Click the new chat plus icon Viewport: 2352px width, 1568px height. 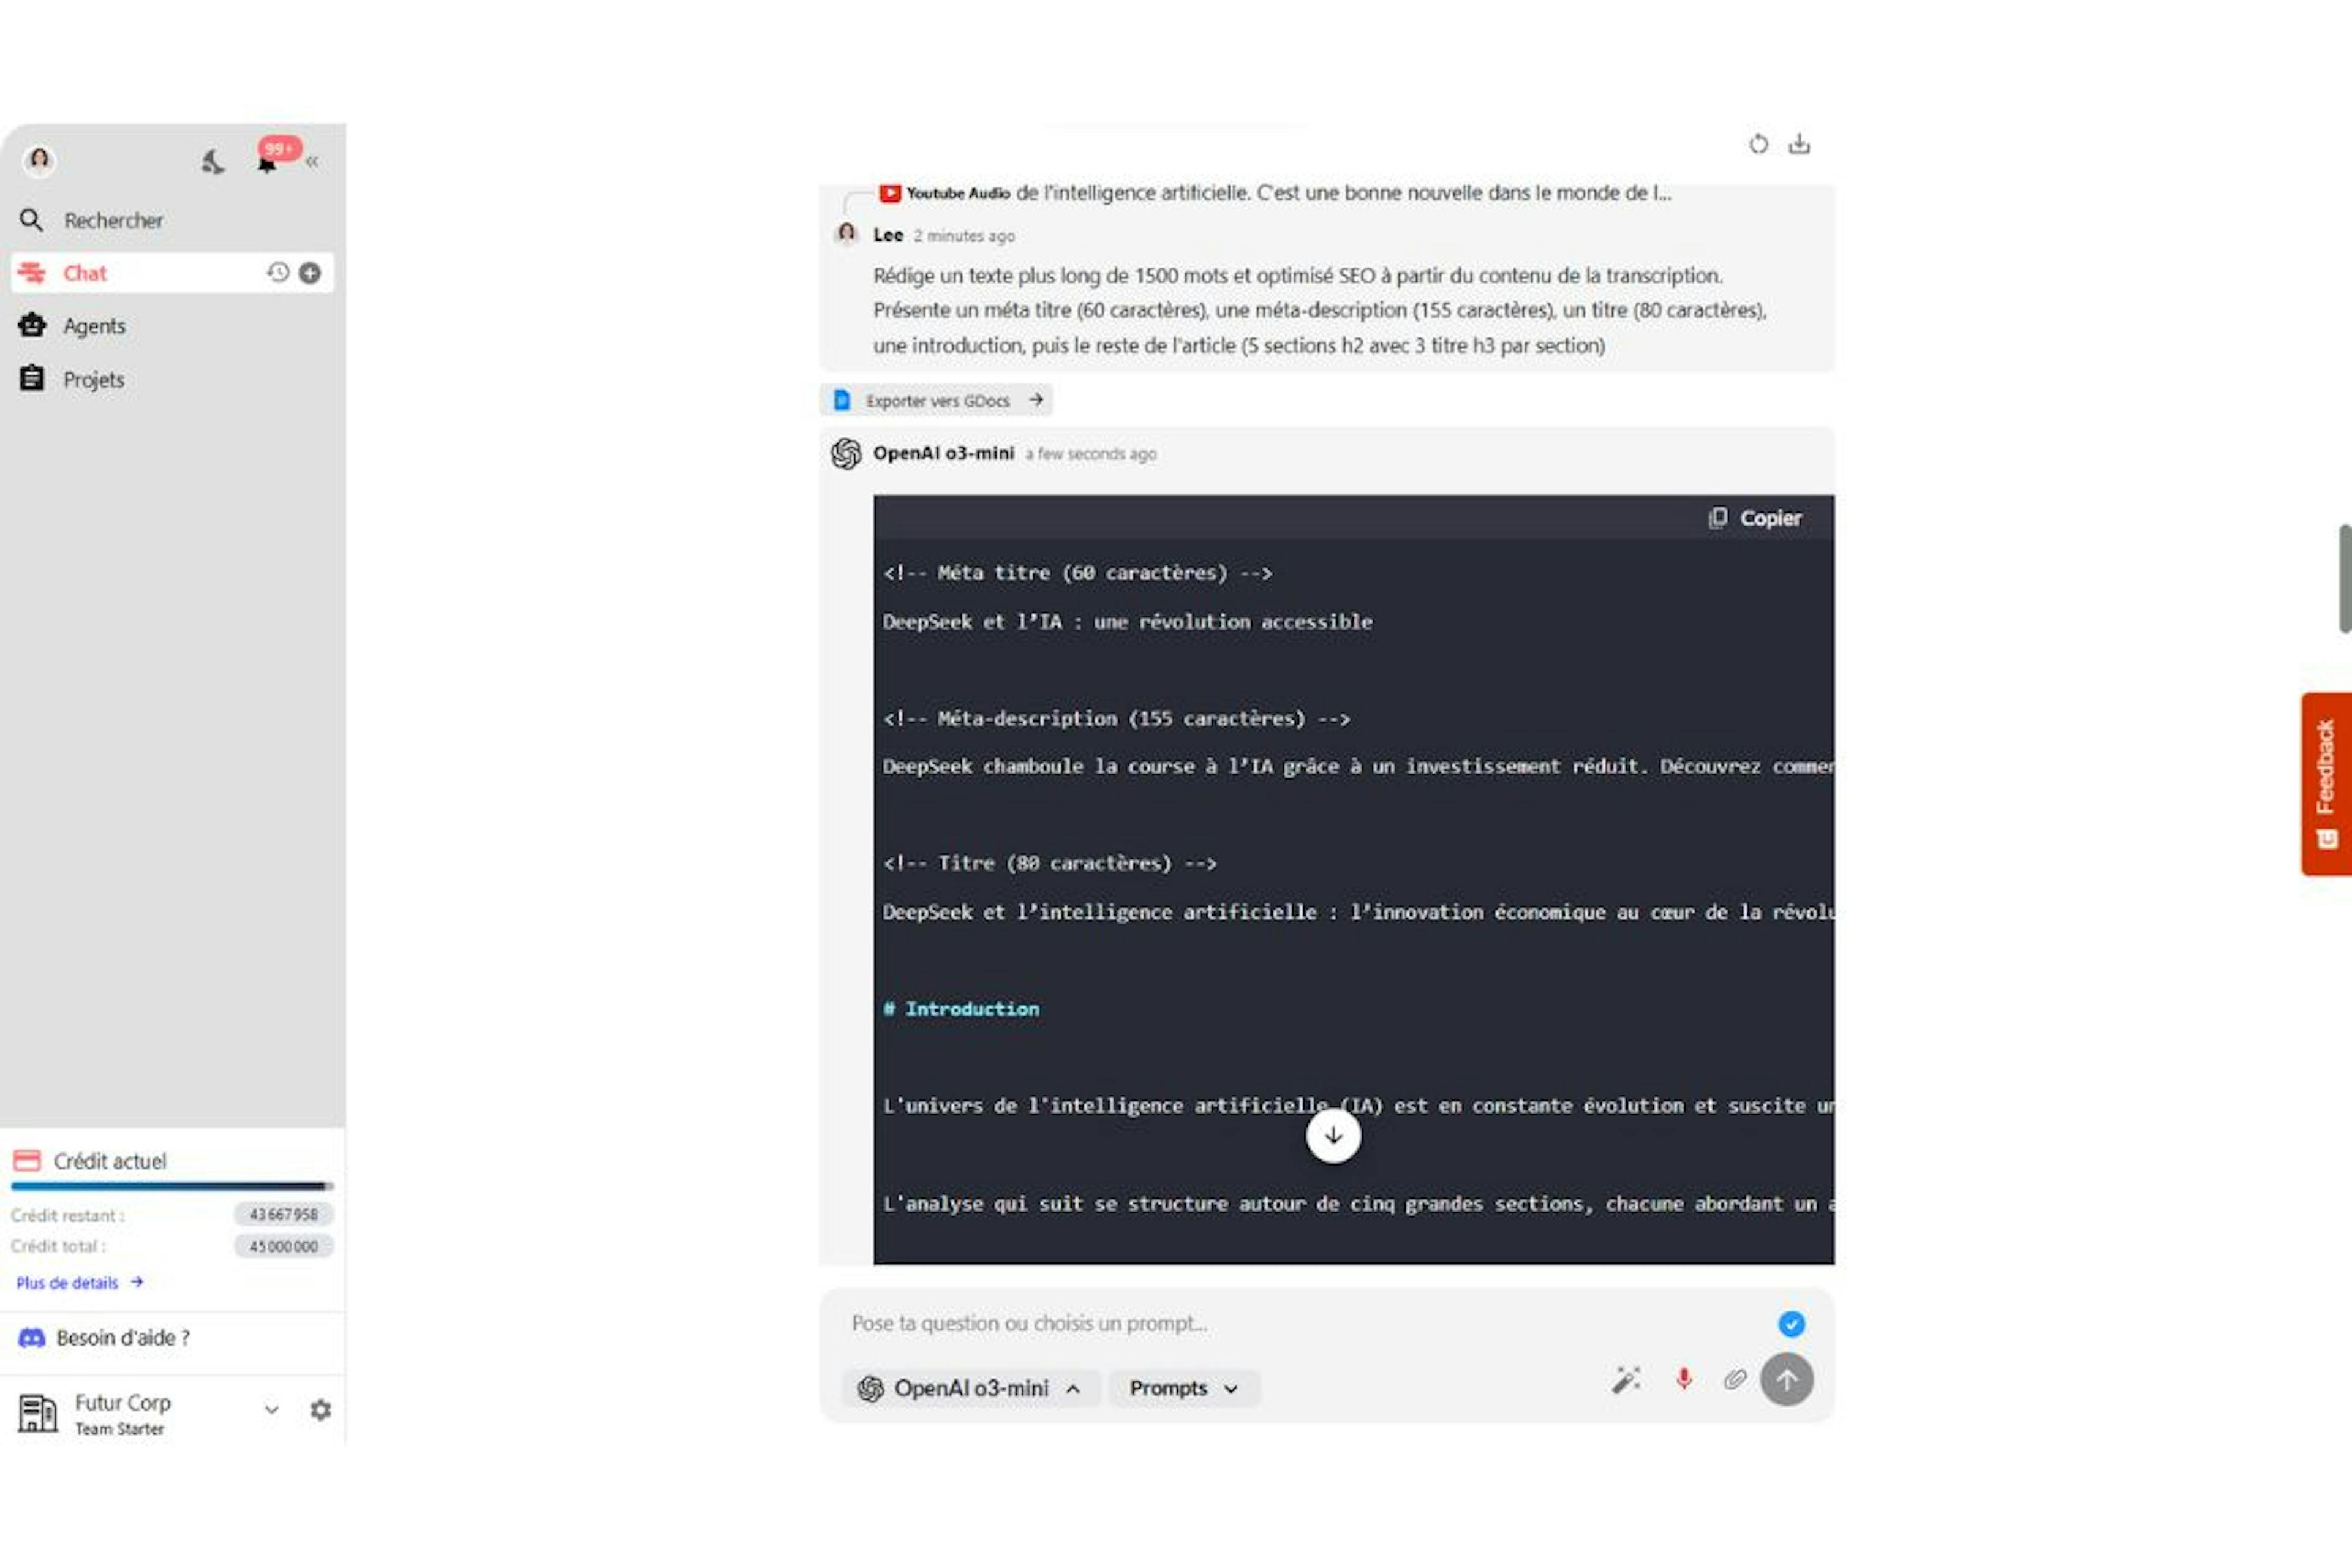click(x=312, y=271)
